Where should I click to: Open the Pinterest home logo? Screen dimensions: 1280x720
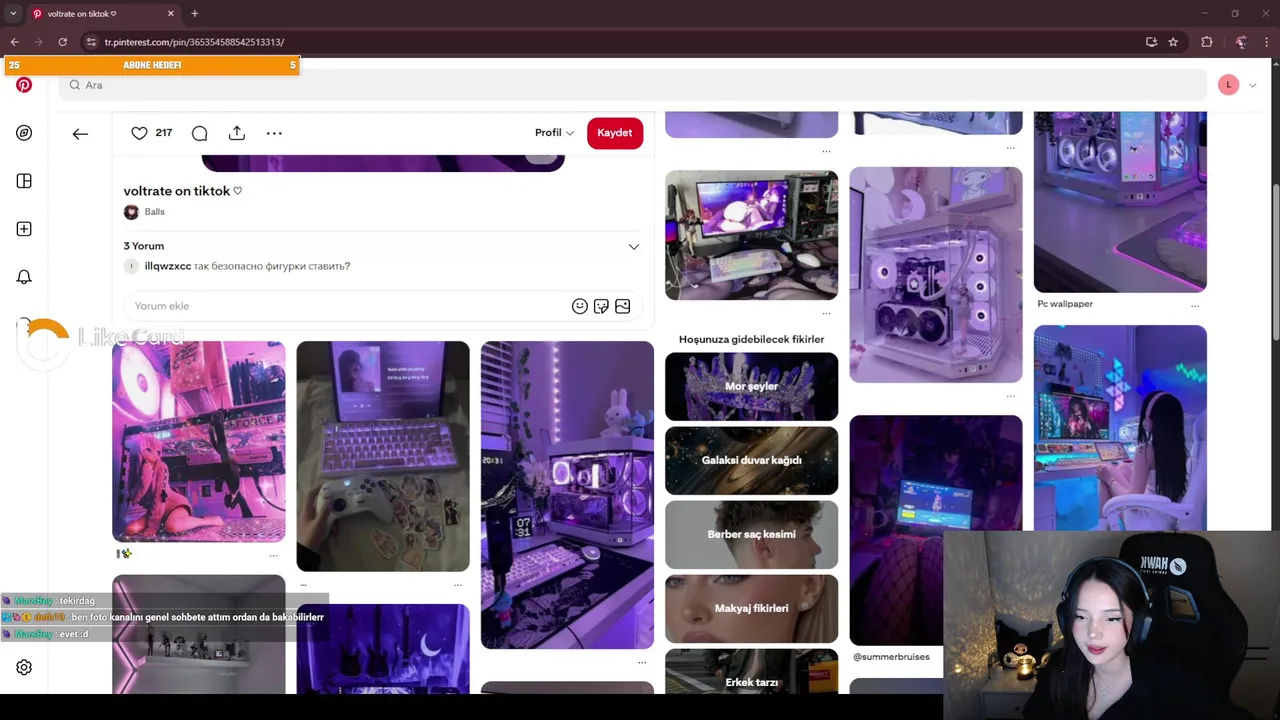click(24, 85)
